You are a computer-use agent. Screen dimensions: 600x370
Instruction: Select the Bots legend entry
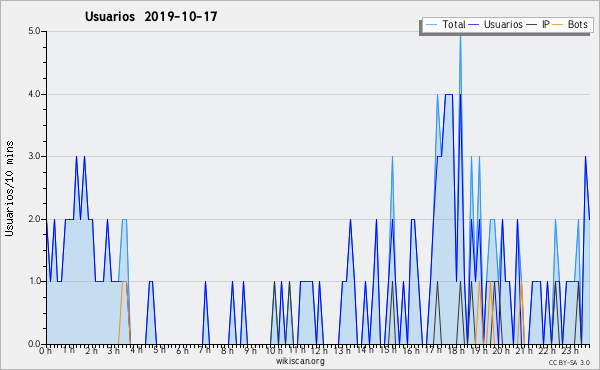point(570,24)
